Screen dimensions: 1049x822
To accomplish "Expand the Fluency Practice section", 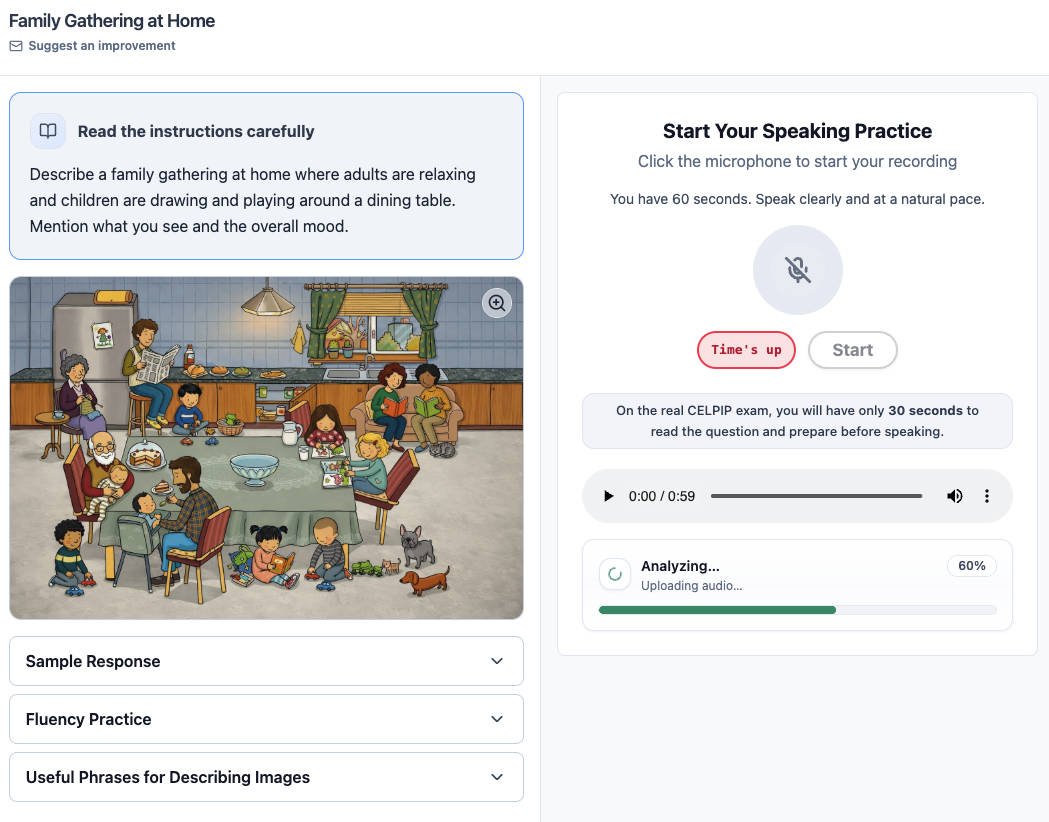I will [x=266, y=719].
